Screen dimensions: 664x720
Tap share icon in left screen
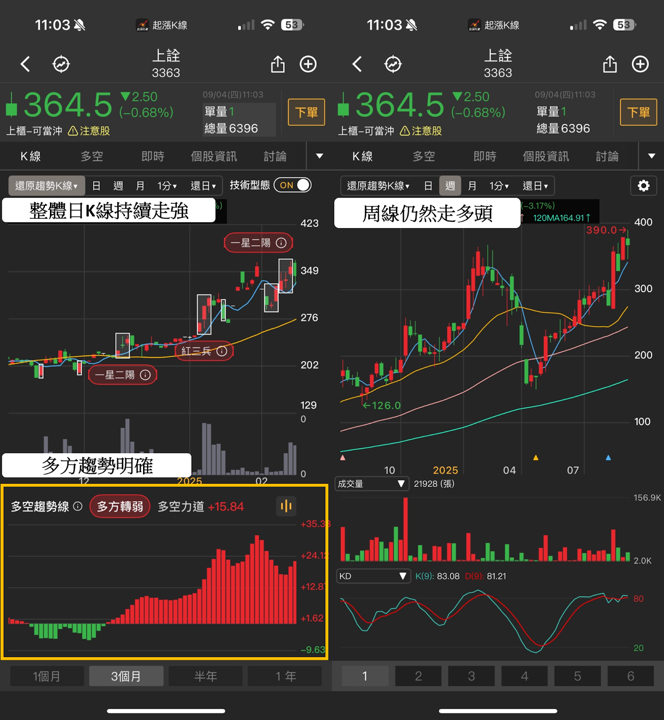coord(278,64)
